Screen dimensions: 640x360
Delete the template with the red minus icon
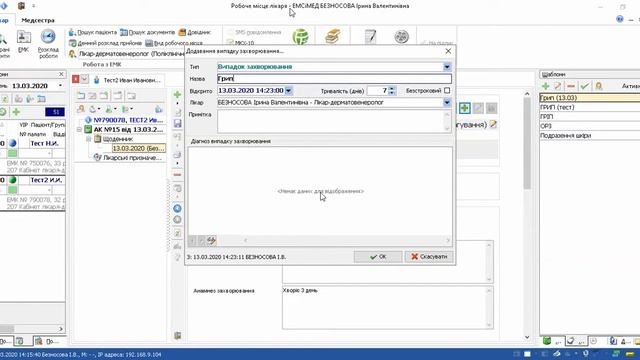tap(571, 86)
